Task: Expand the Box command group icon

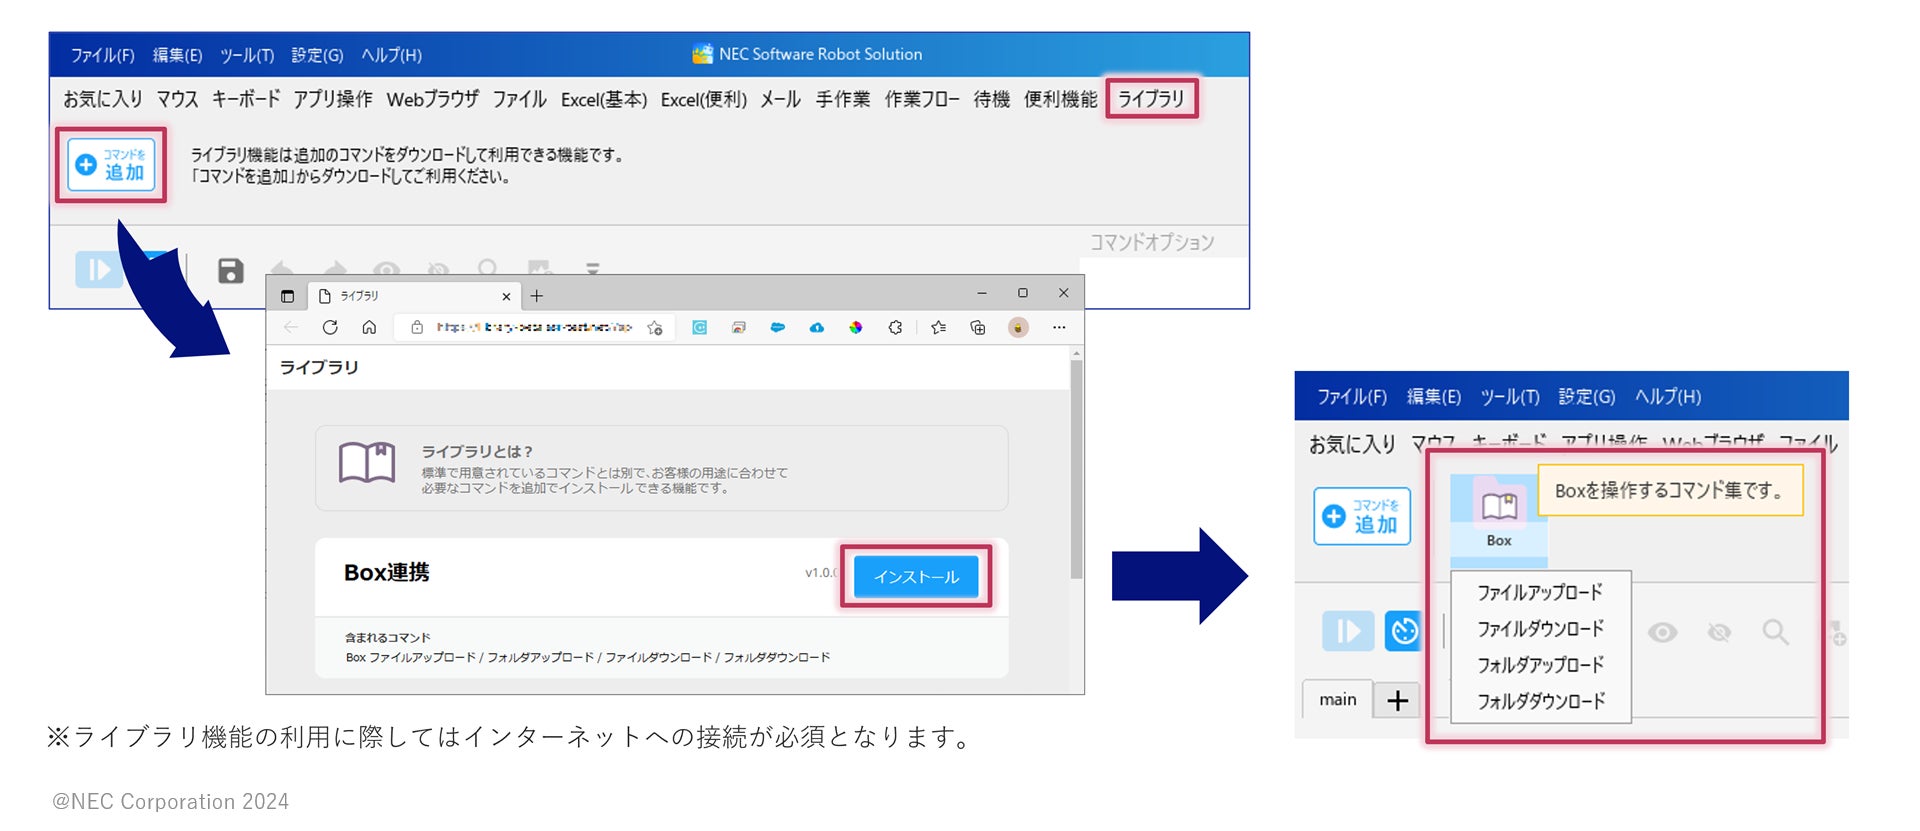Action: pos(1499,520)
